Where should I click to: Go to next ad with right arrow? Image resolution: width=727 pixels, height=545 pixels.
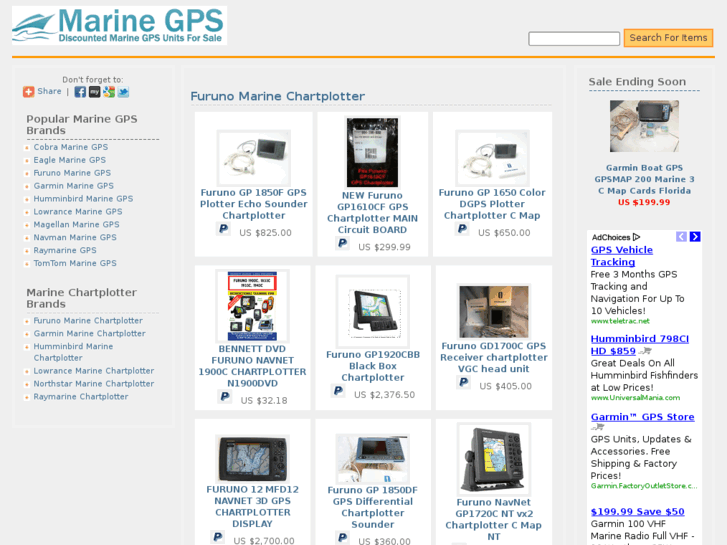pyautogui.click(x=695, y=237)
